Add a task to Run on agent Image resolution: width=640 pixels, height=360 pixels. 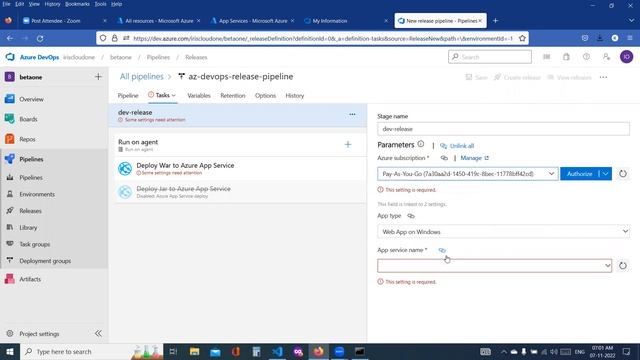(348, 144)
